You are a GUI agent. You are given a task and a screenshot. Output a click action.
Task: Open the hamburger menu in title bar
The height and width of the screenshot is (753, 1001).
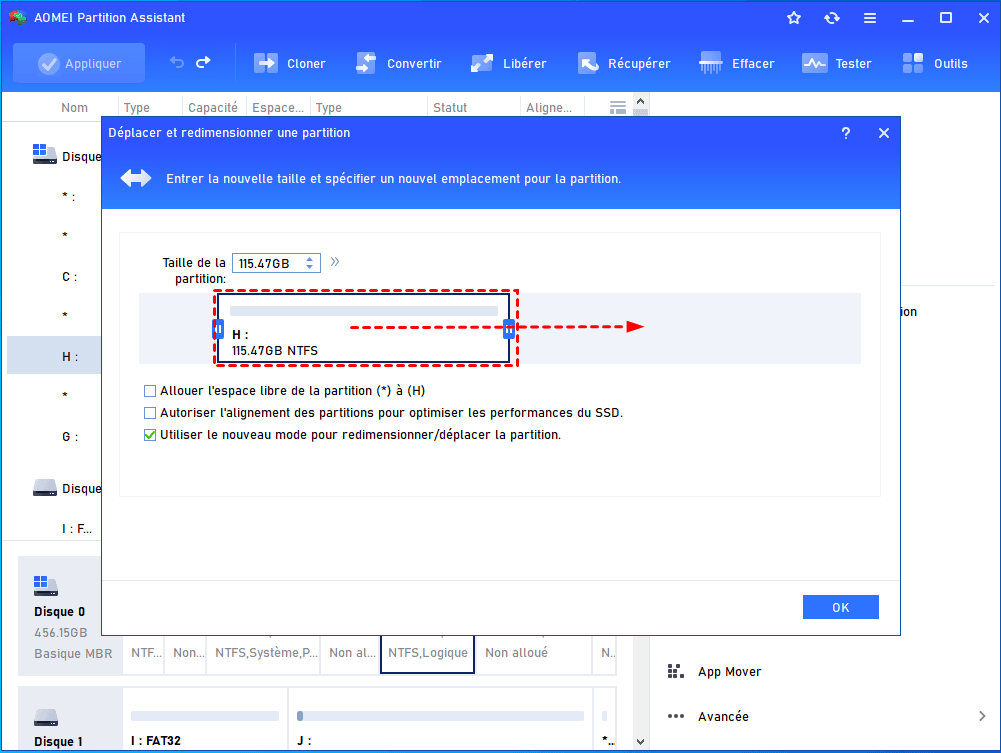point(869,18)
